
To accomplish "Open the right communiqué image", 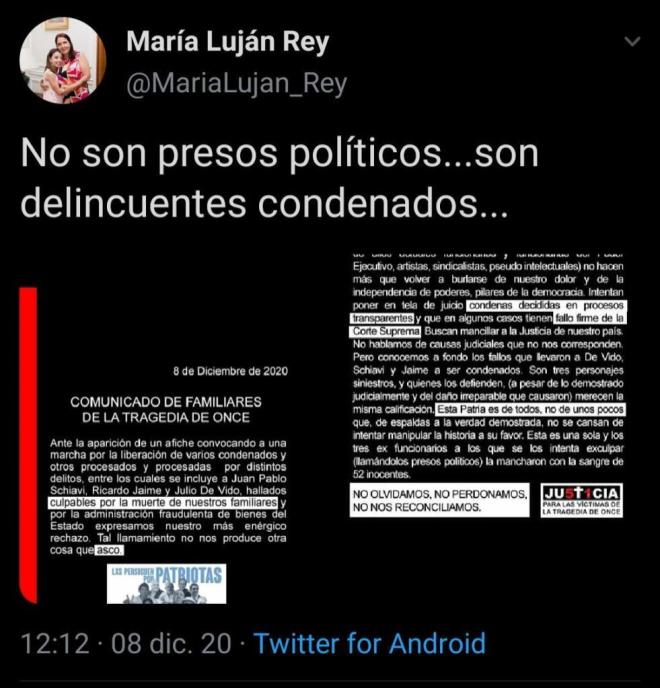I will click(x=488, y=385).
